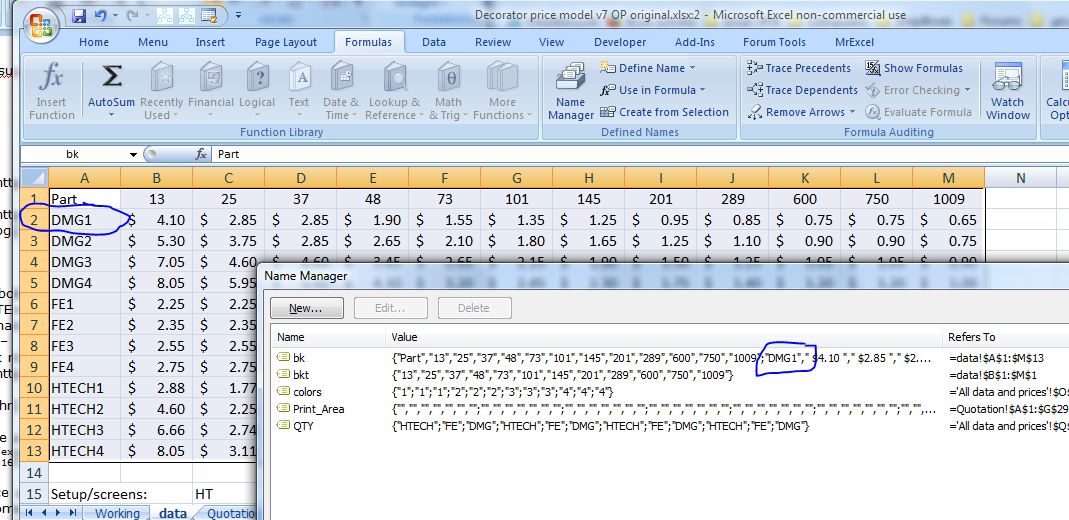Sort by the Value column header

[x=665, y=337]
